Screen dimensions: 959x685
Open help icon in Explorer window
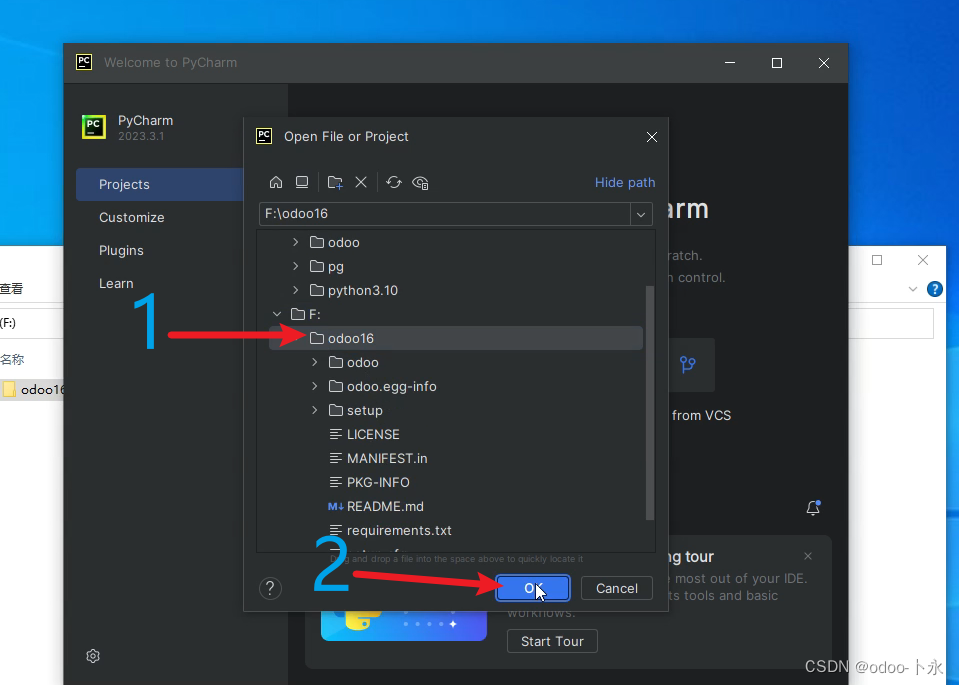point(935,289)
